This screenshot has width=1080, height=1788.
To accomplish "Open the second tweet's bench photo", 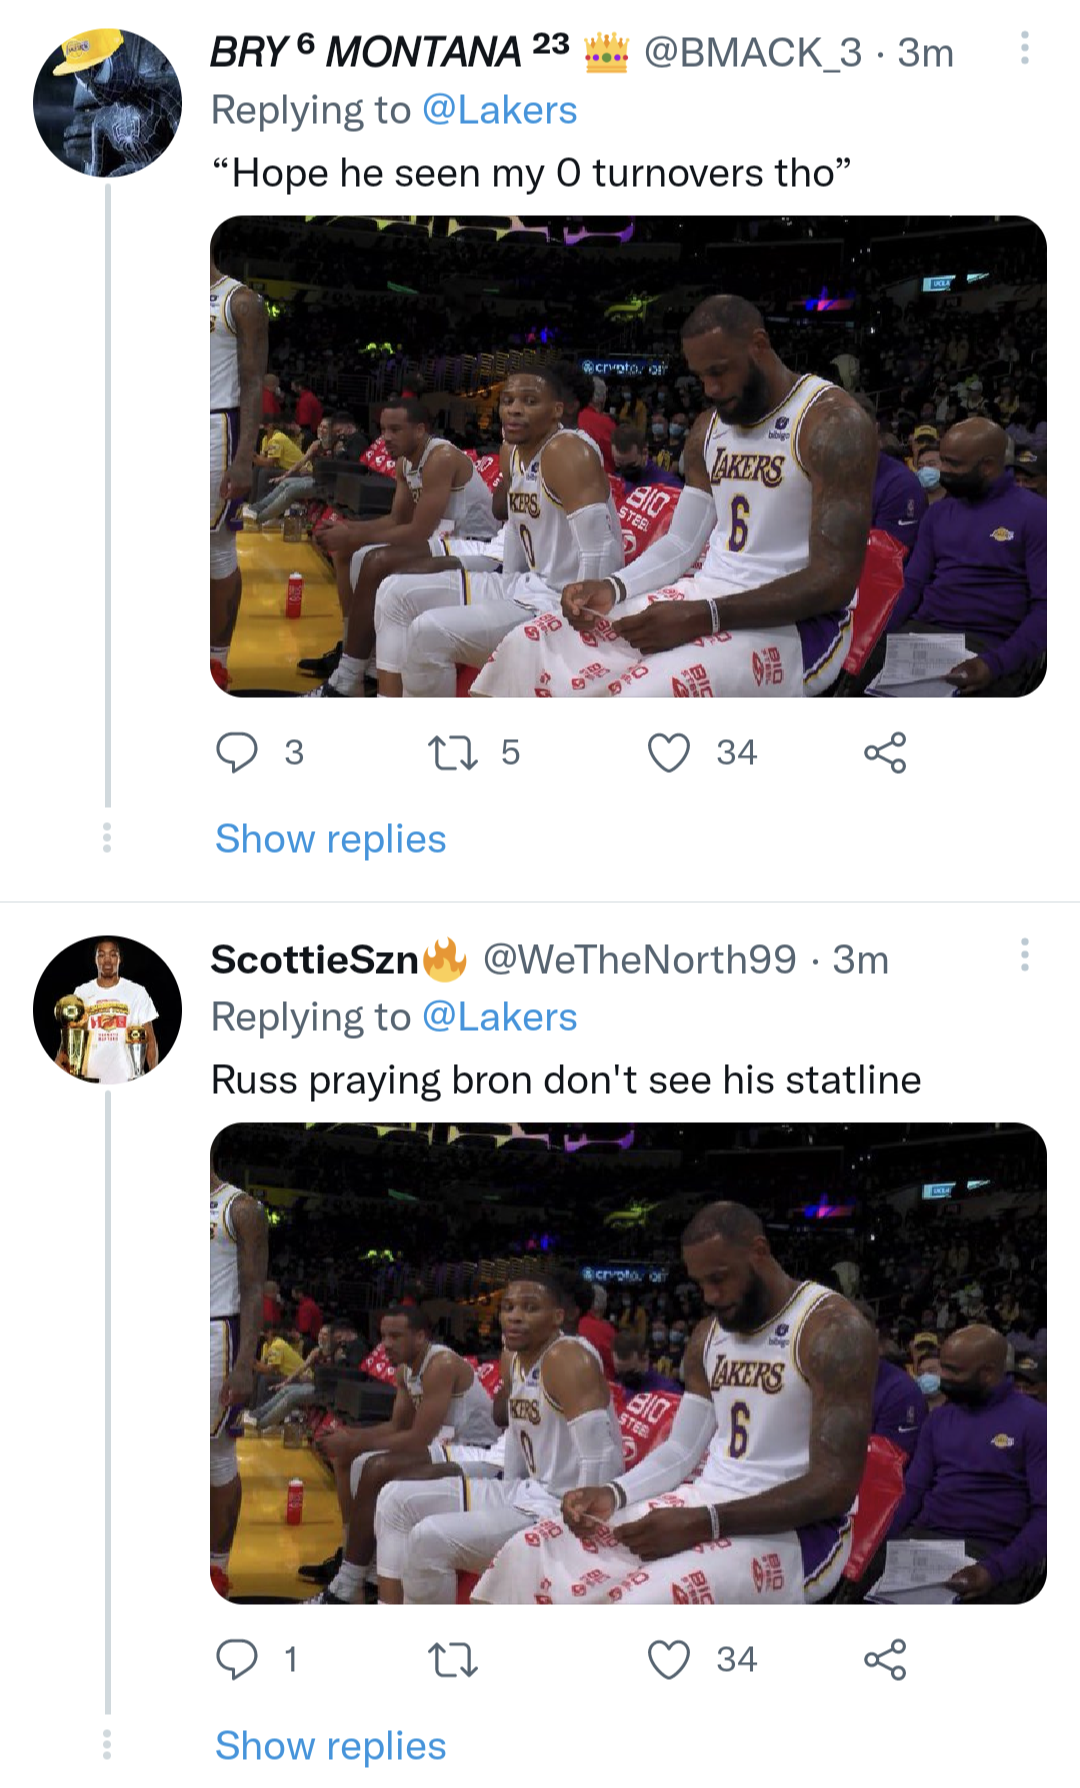I will coord(628,1363).
